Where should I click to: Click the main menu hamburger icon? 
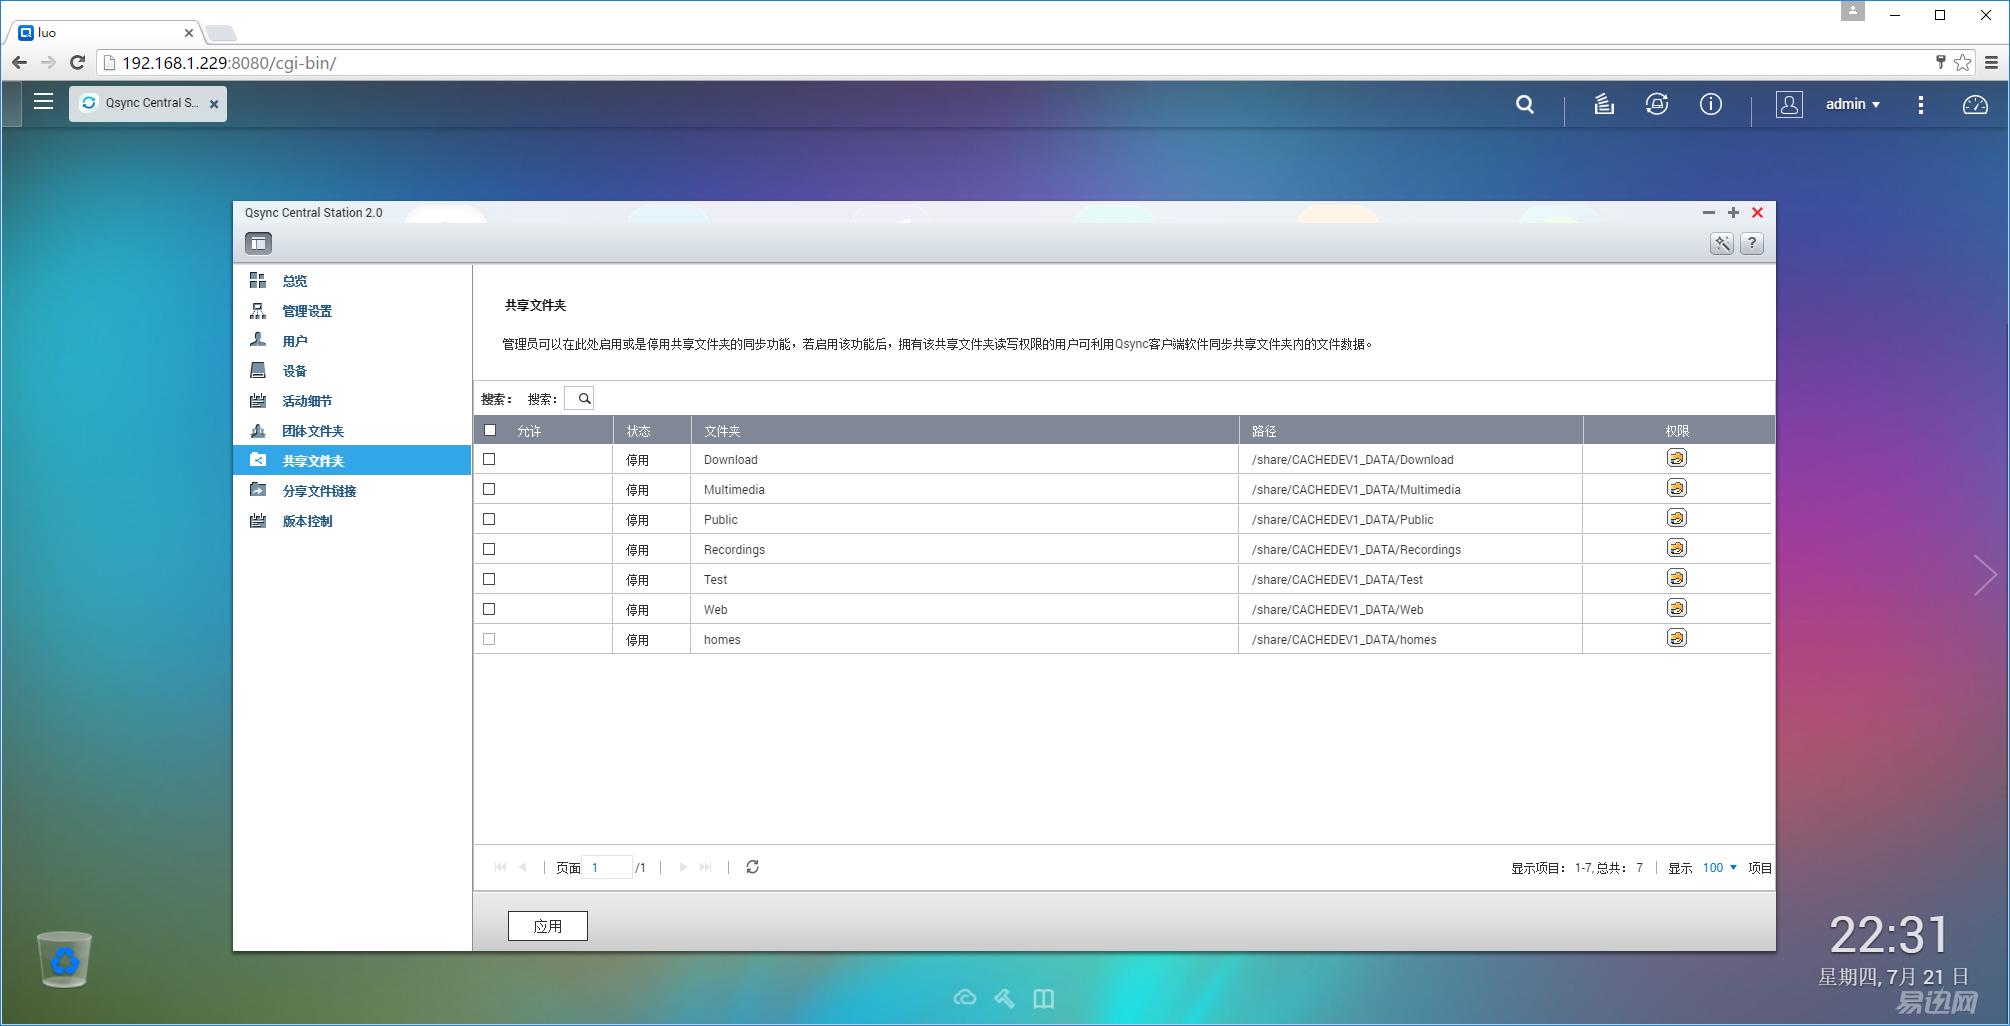[x=43, y=101]
